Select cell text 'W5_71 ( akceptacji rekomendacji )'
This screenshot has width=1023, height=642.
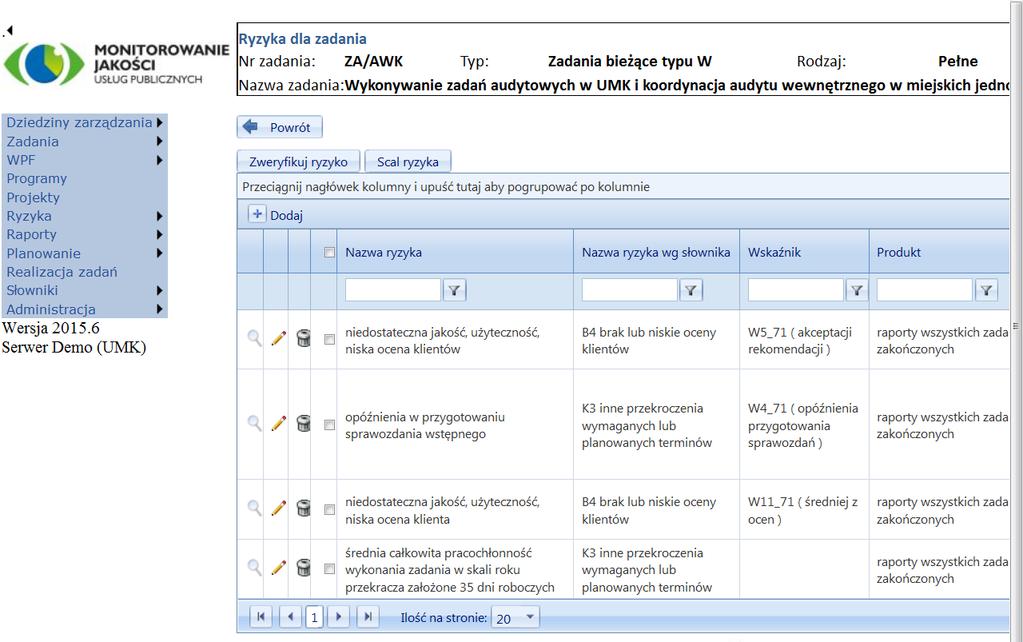pos(800,341)
